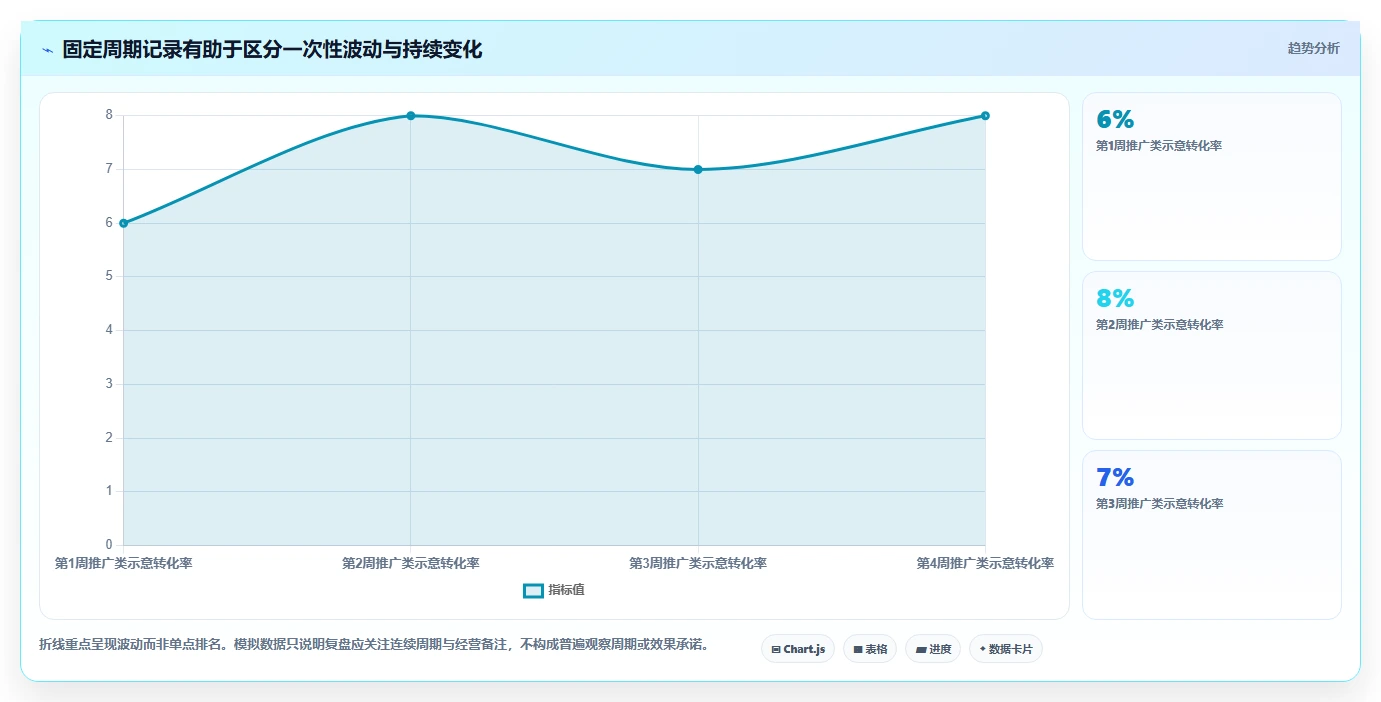Click the week 3 data point at value 7
This screenshot has height=702, width=1381.
[698, 169]
